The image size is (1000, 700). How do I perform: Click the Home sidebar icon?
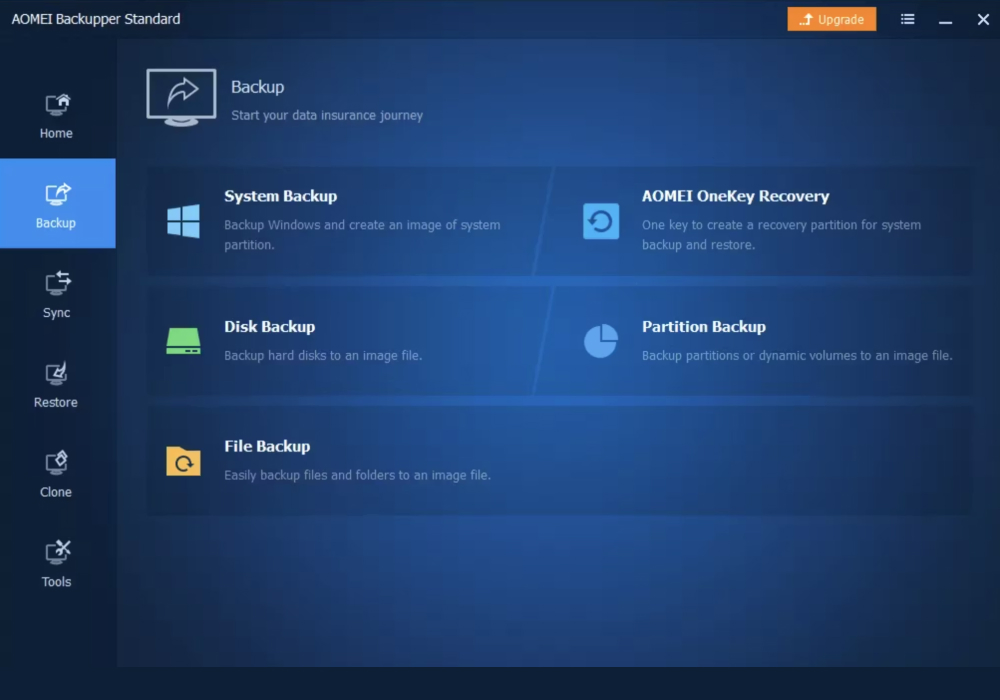pyautogui.click(x=57, y=105)
